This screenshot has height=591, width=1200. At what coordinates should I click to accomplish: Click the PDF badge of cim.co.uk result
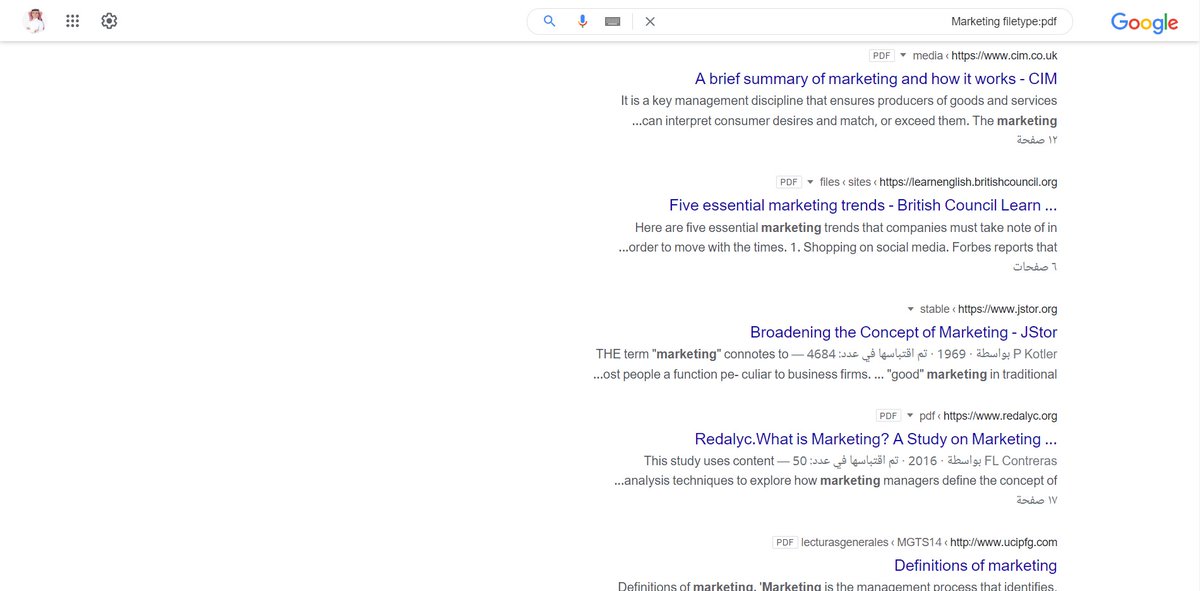point(881,56)
